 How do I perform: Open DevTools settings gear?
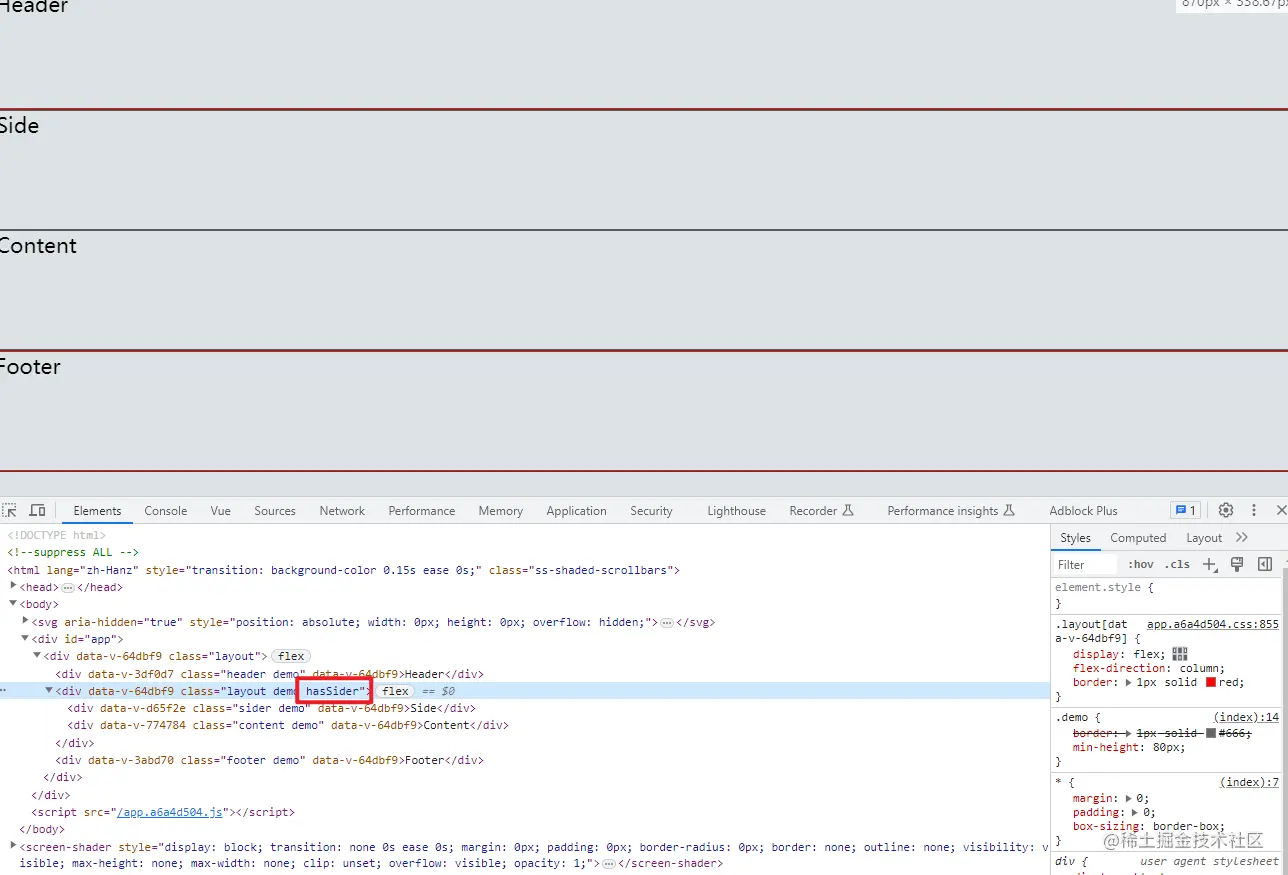pos(1226,510)
